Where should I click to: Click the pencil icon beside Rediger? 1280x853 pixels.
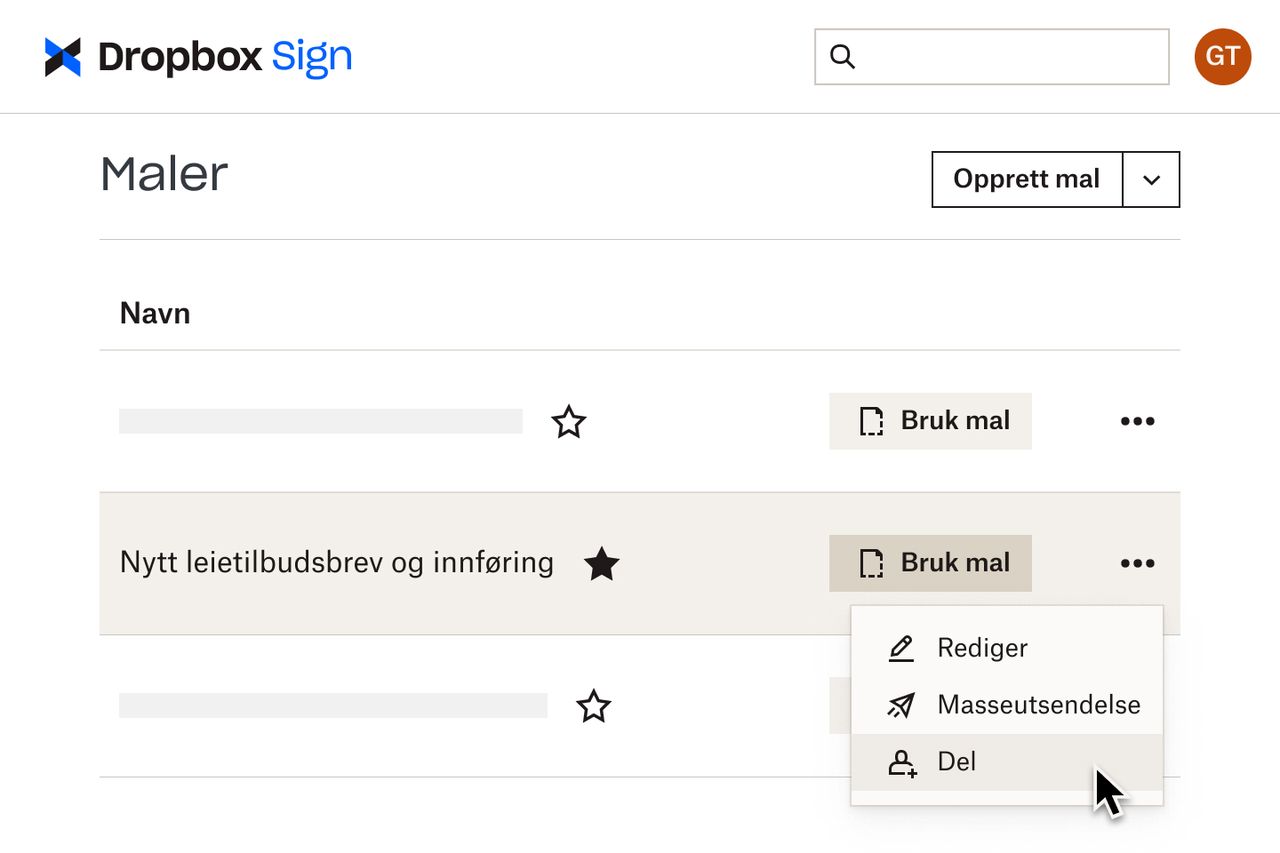coord(901,648)
